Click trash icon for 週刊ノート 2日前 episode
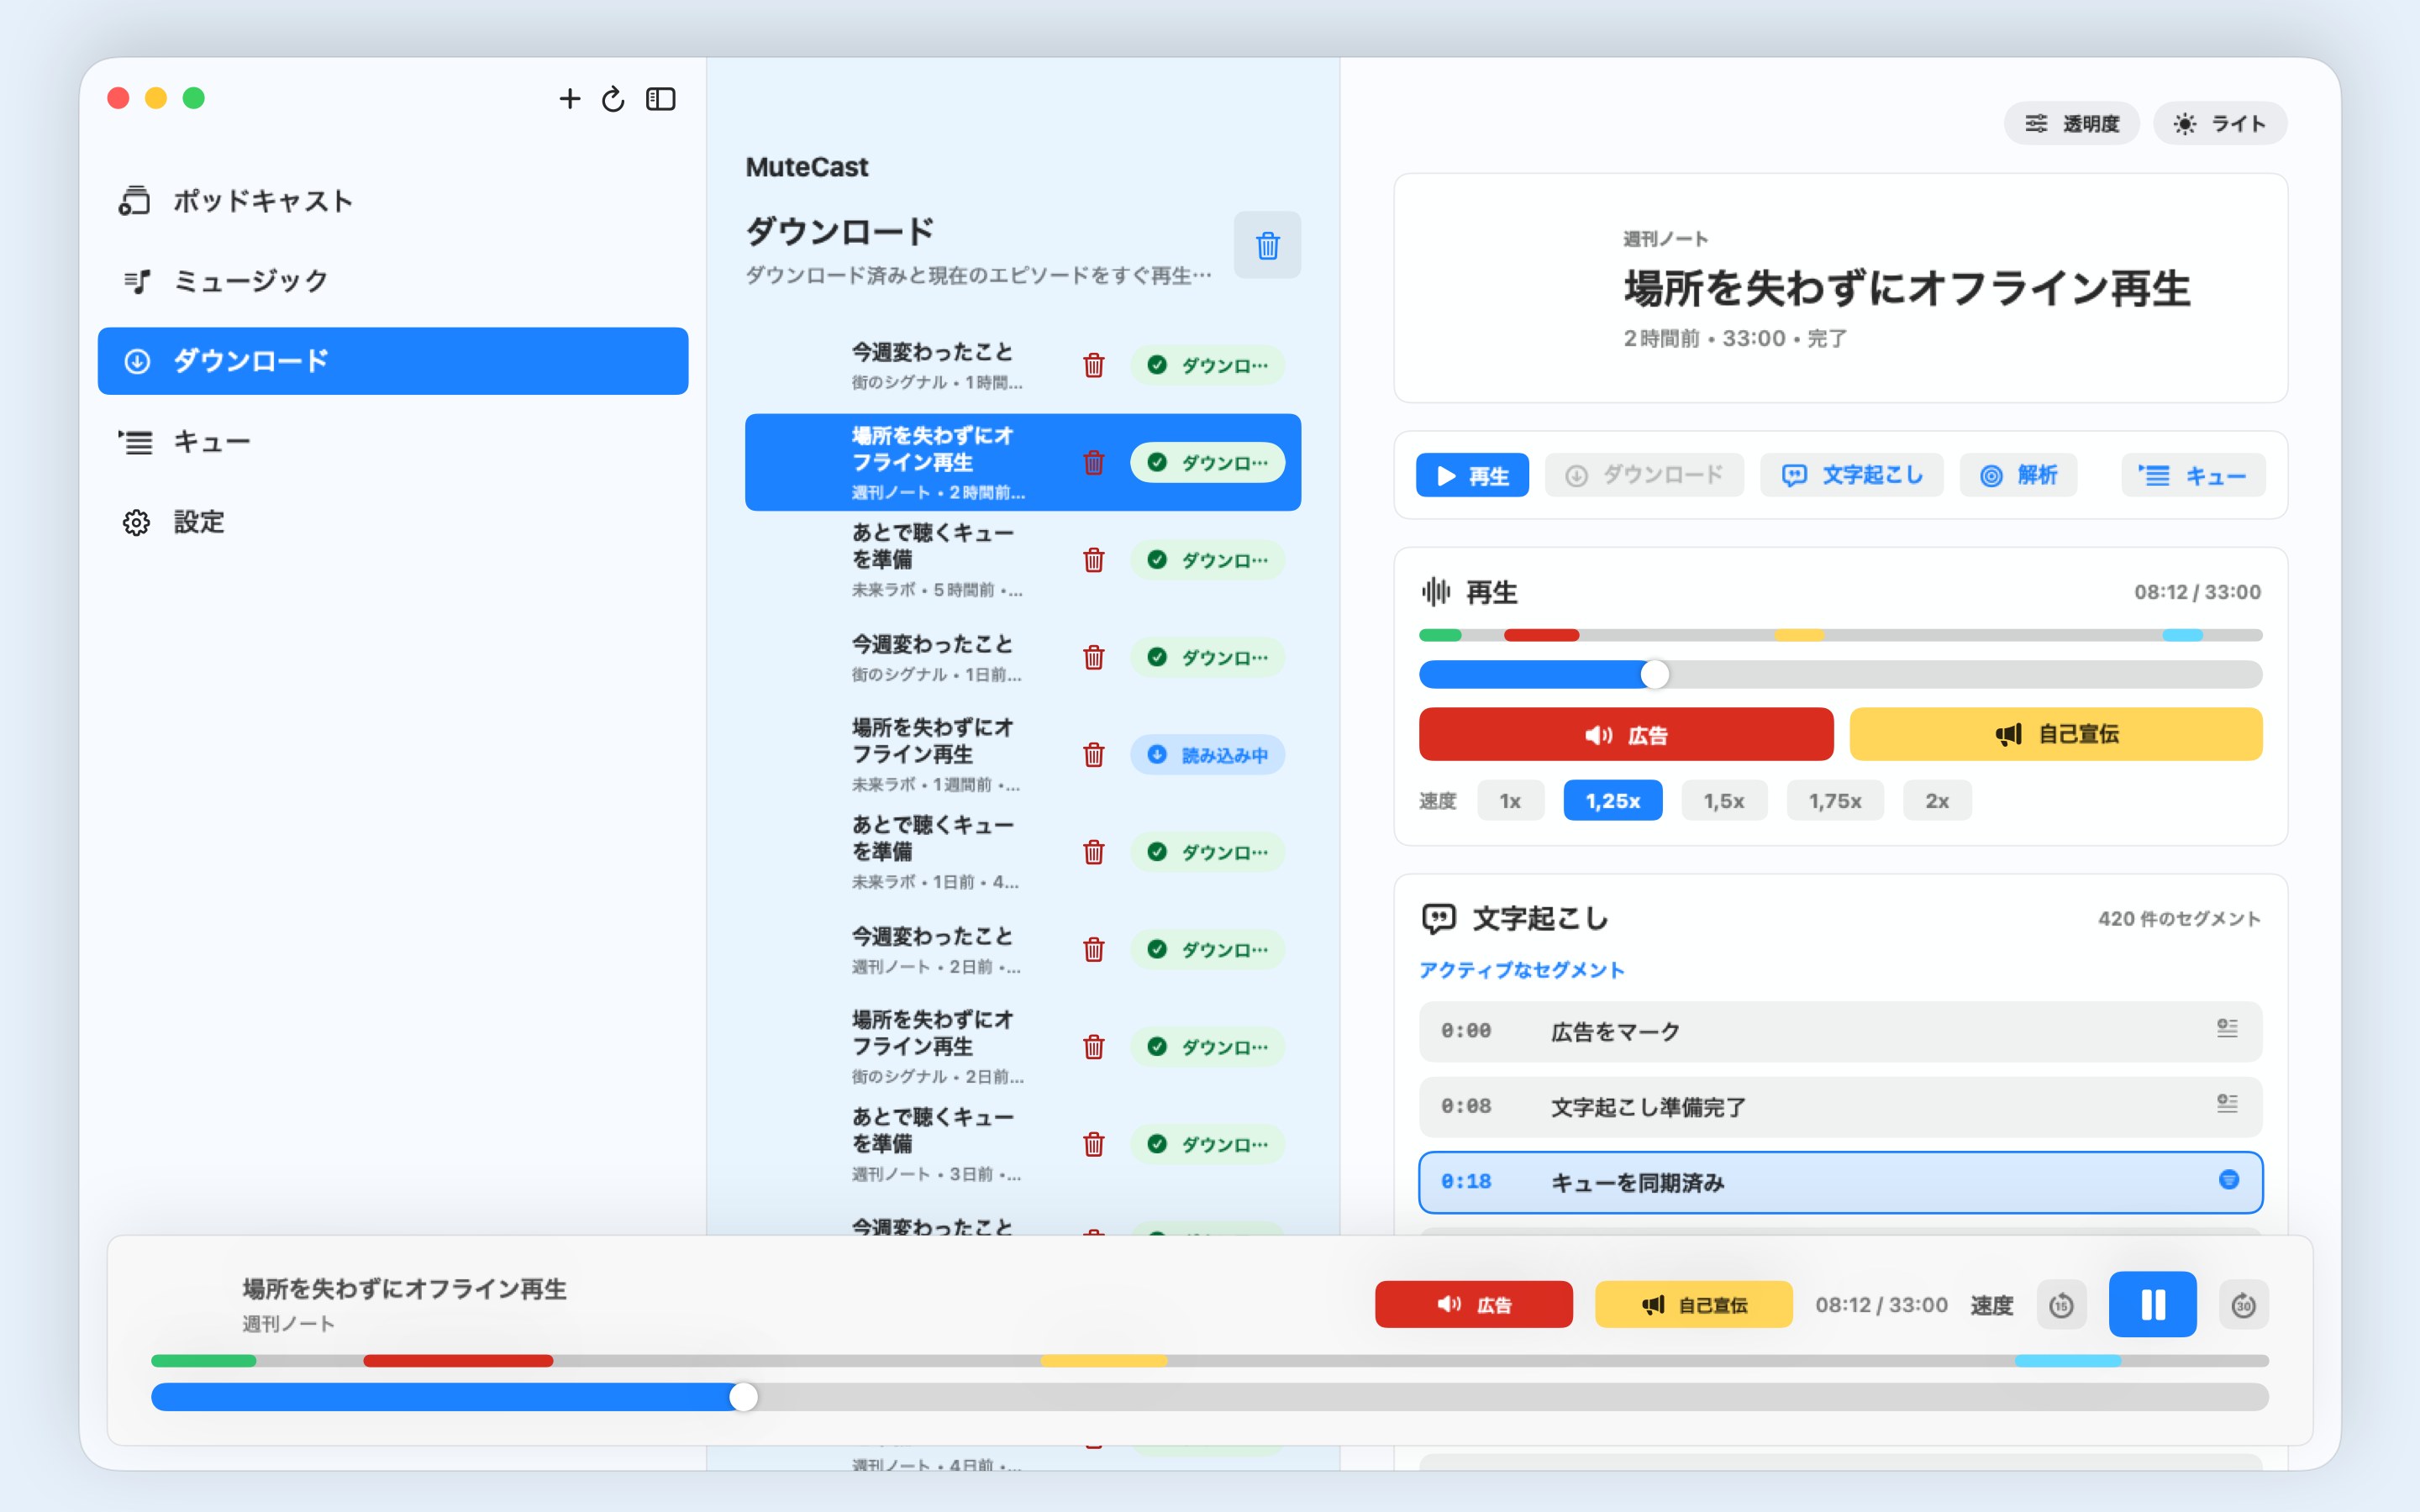The image size is (2420, 1512). (x=1094, y=949)
